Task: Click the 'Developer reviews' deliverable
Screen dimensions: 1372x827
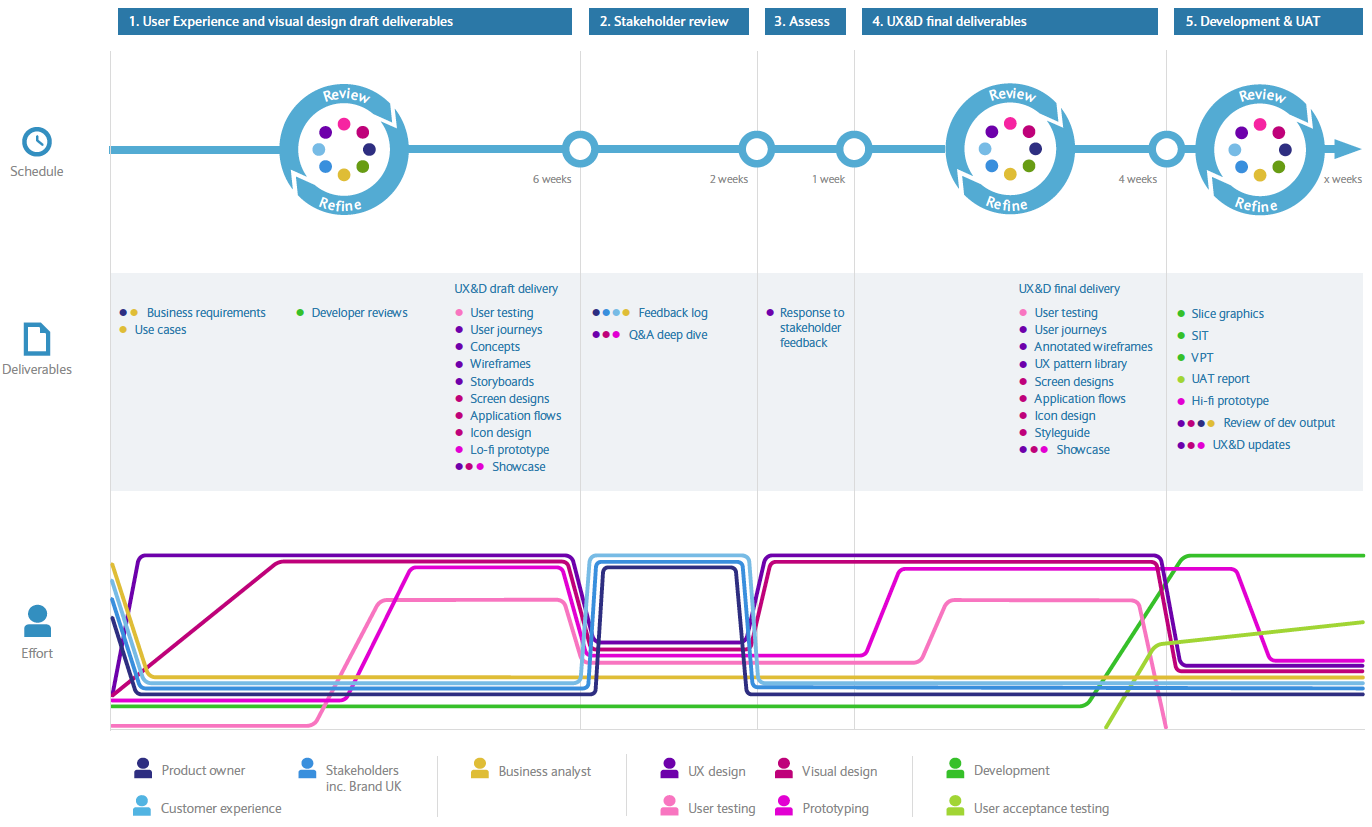Action: point(359,313)
